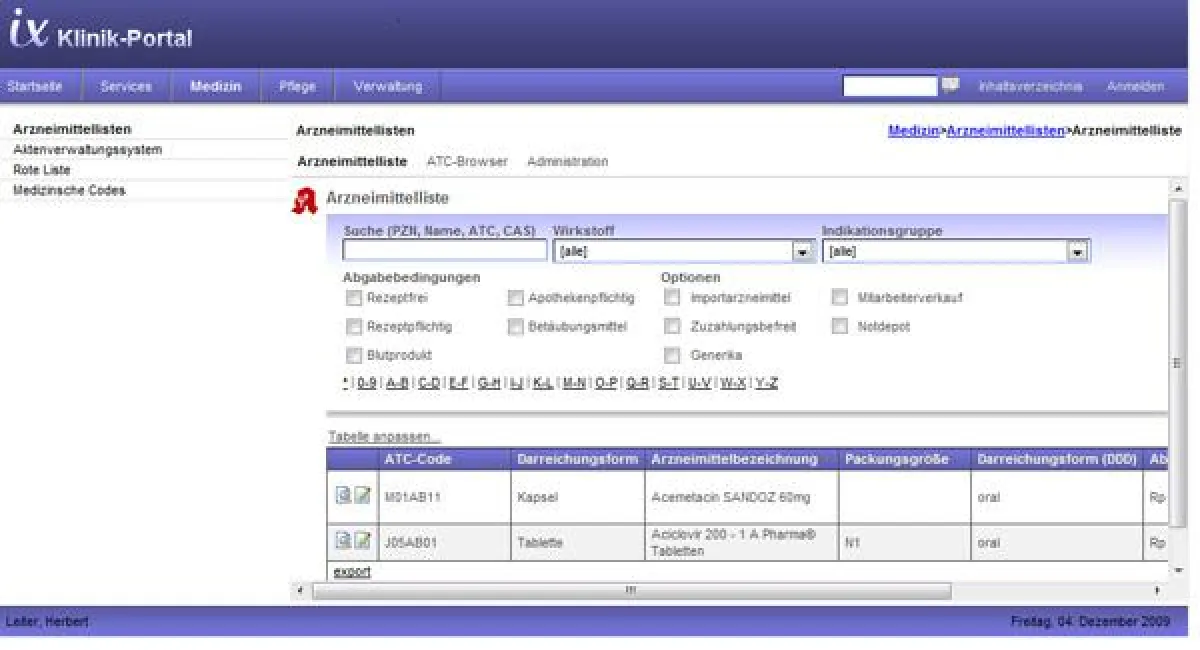Image resolution: width=1200 pixels, height=650 pixels.
Task: Open the Tabelle anpassen link
Action: [x=384, y=437]
